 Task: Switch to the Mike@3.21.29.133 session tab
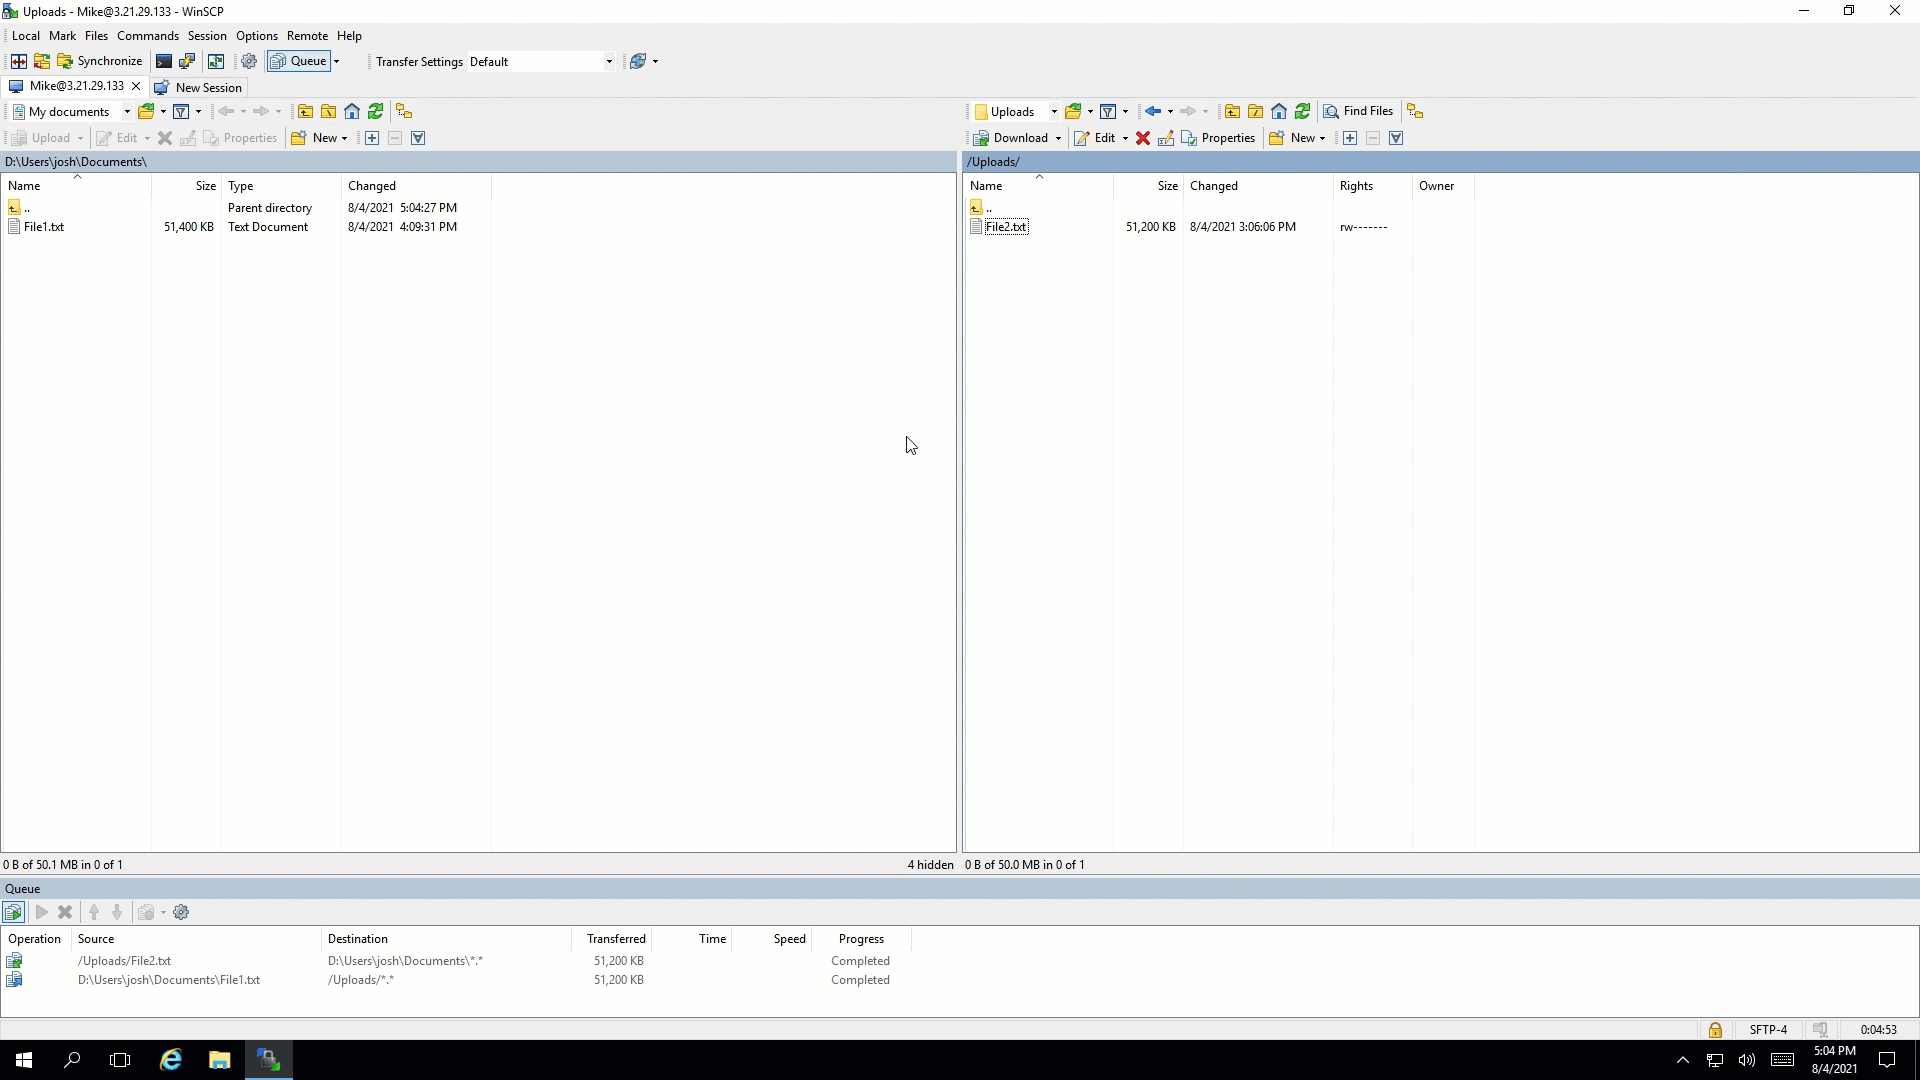tap(75, 86)
